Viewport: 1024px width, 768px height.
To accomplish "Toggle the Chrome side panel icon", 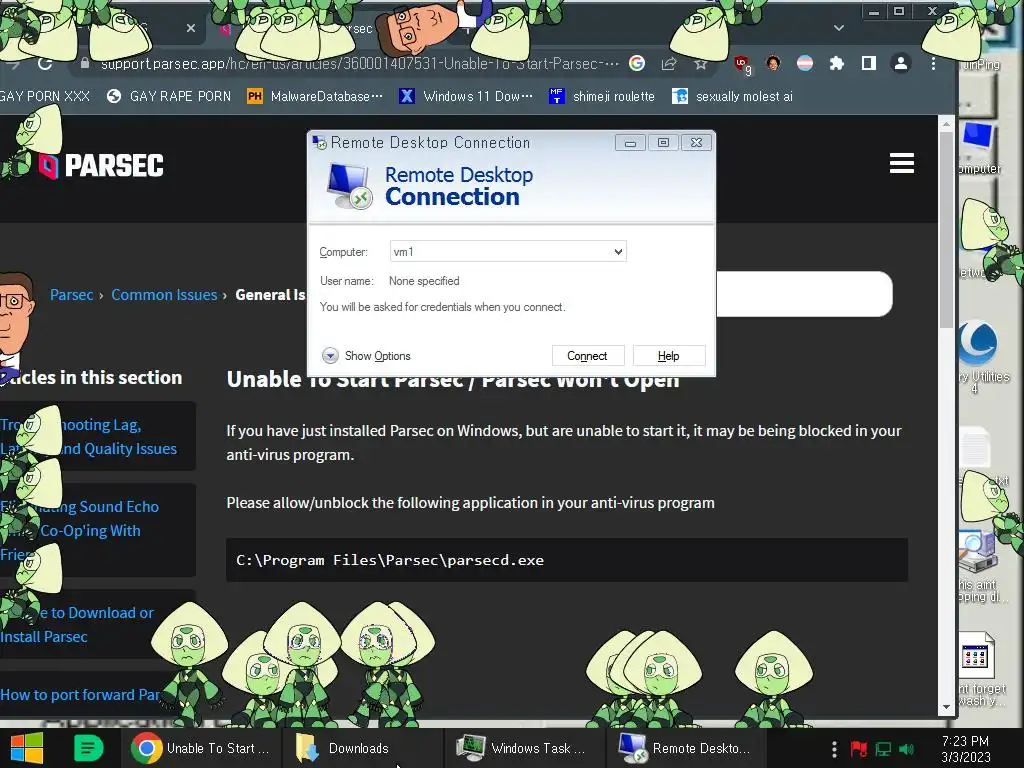I will click(x=869, y=63).
